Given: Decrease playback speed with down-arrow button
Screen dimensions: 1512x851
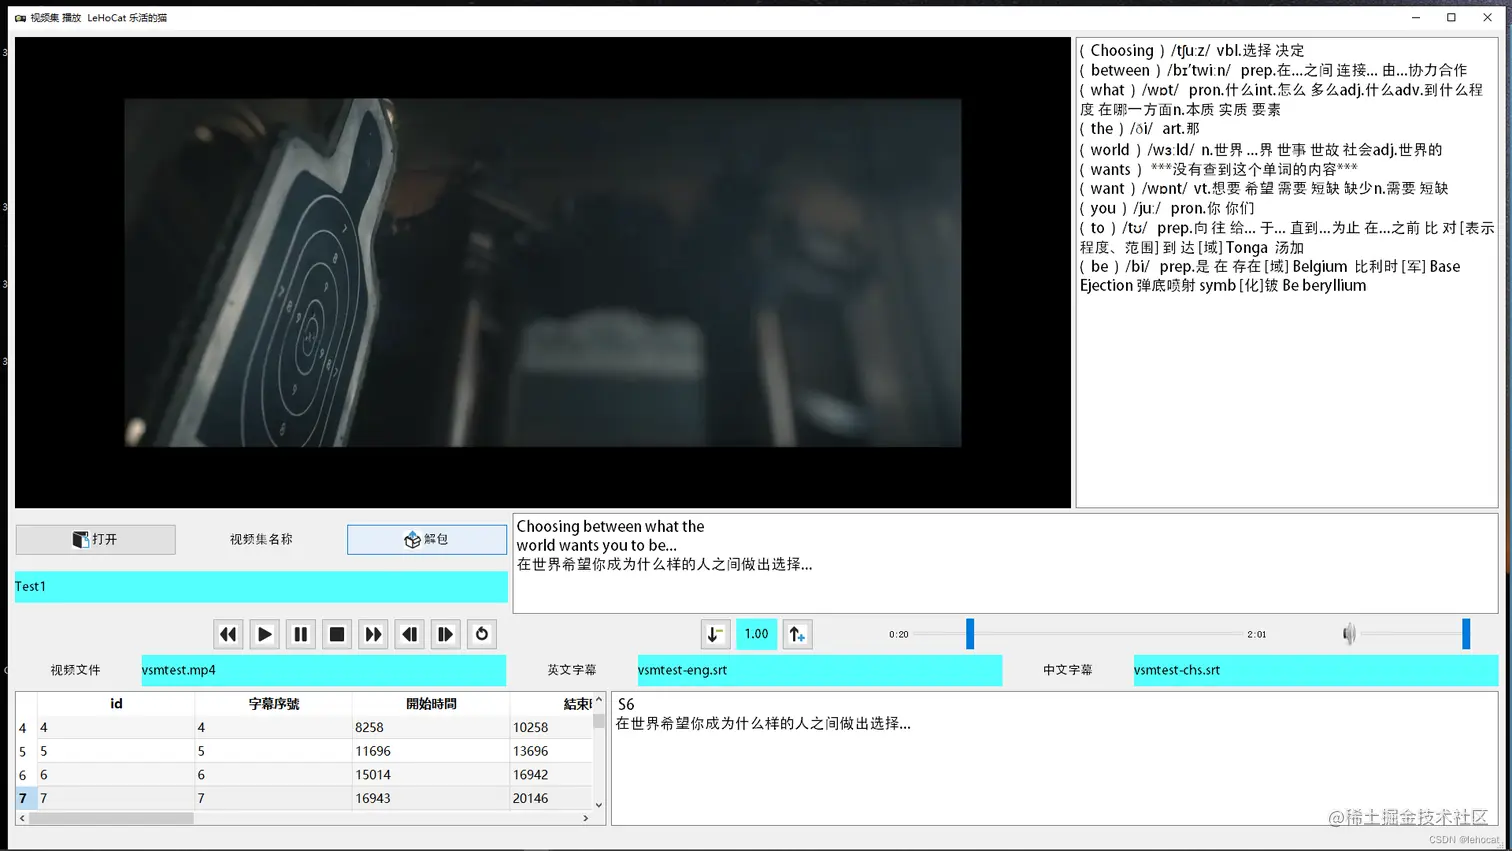Looking at the screenshot, I should (715, 634).
